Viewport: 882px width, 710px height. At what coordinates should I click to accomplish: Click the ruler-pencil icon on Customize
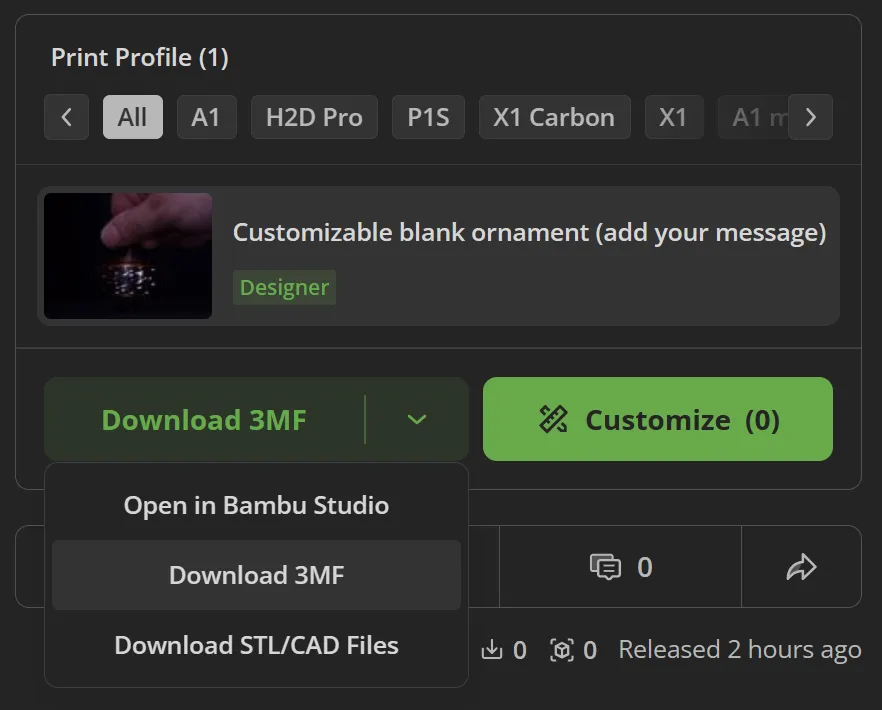point(554,419)
